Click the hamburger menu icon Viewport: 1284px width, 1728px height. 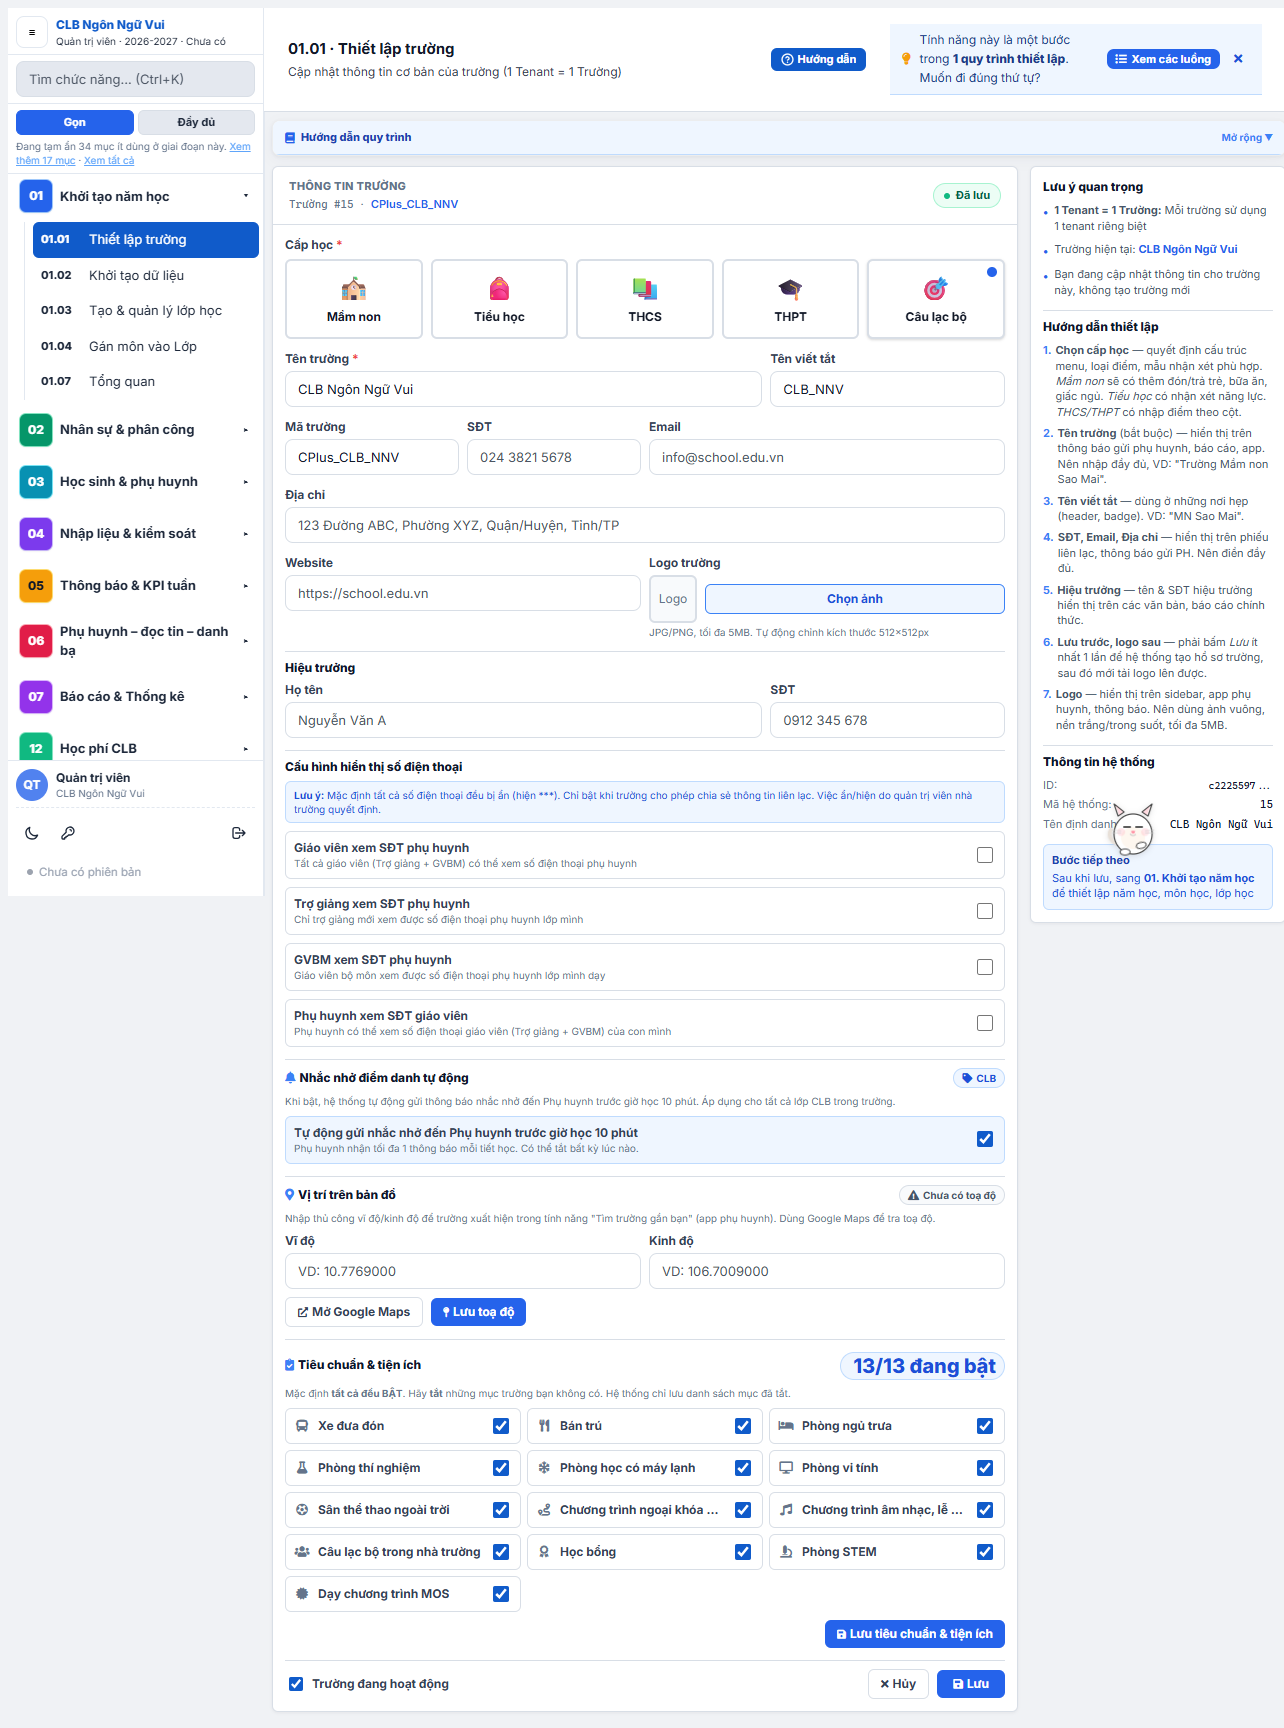[32, 32]
